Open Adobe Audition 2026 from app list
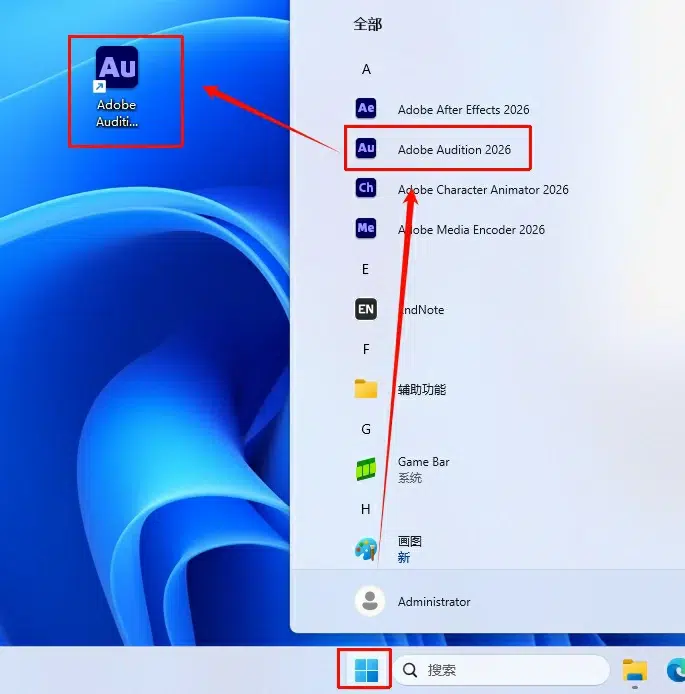 (454, 149)
